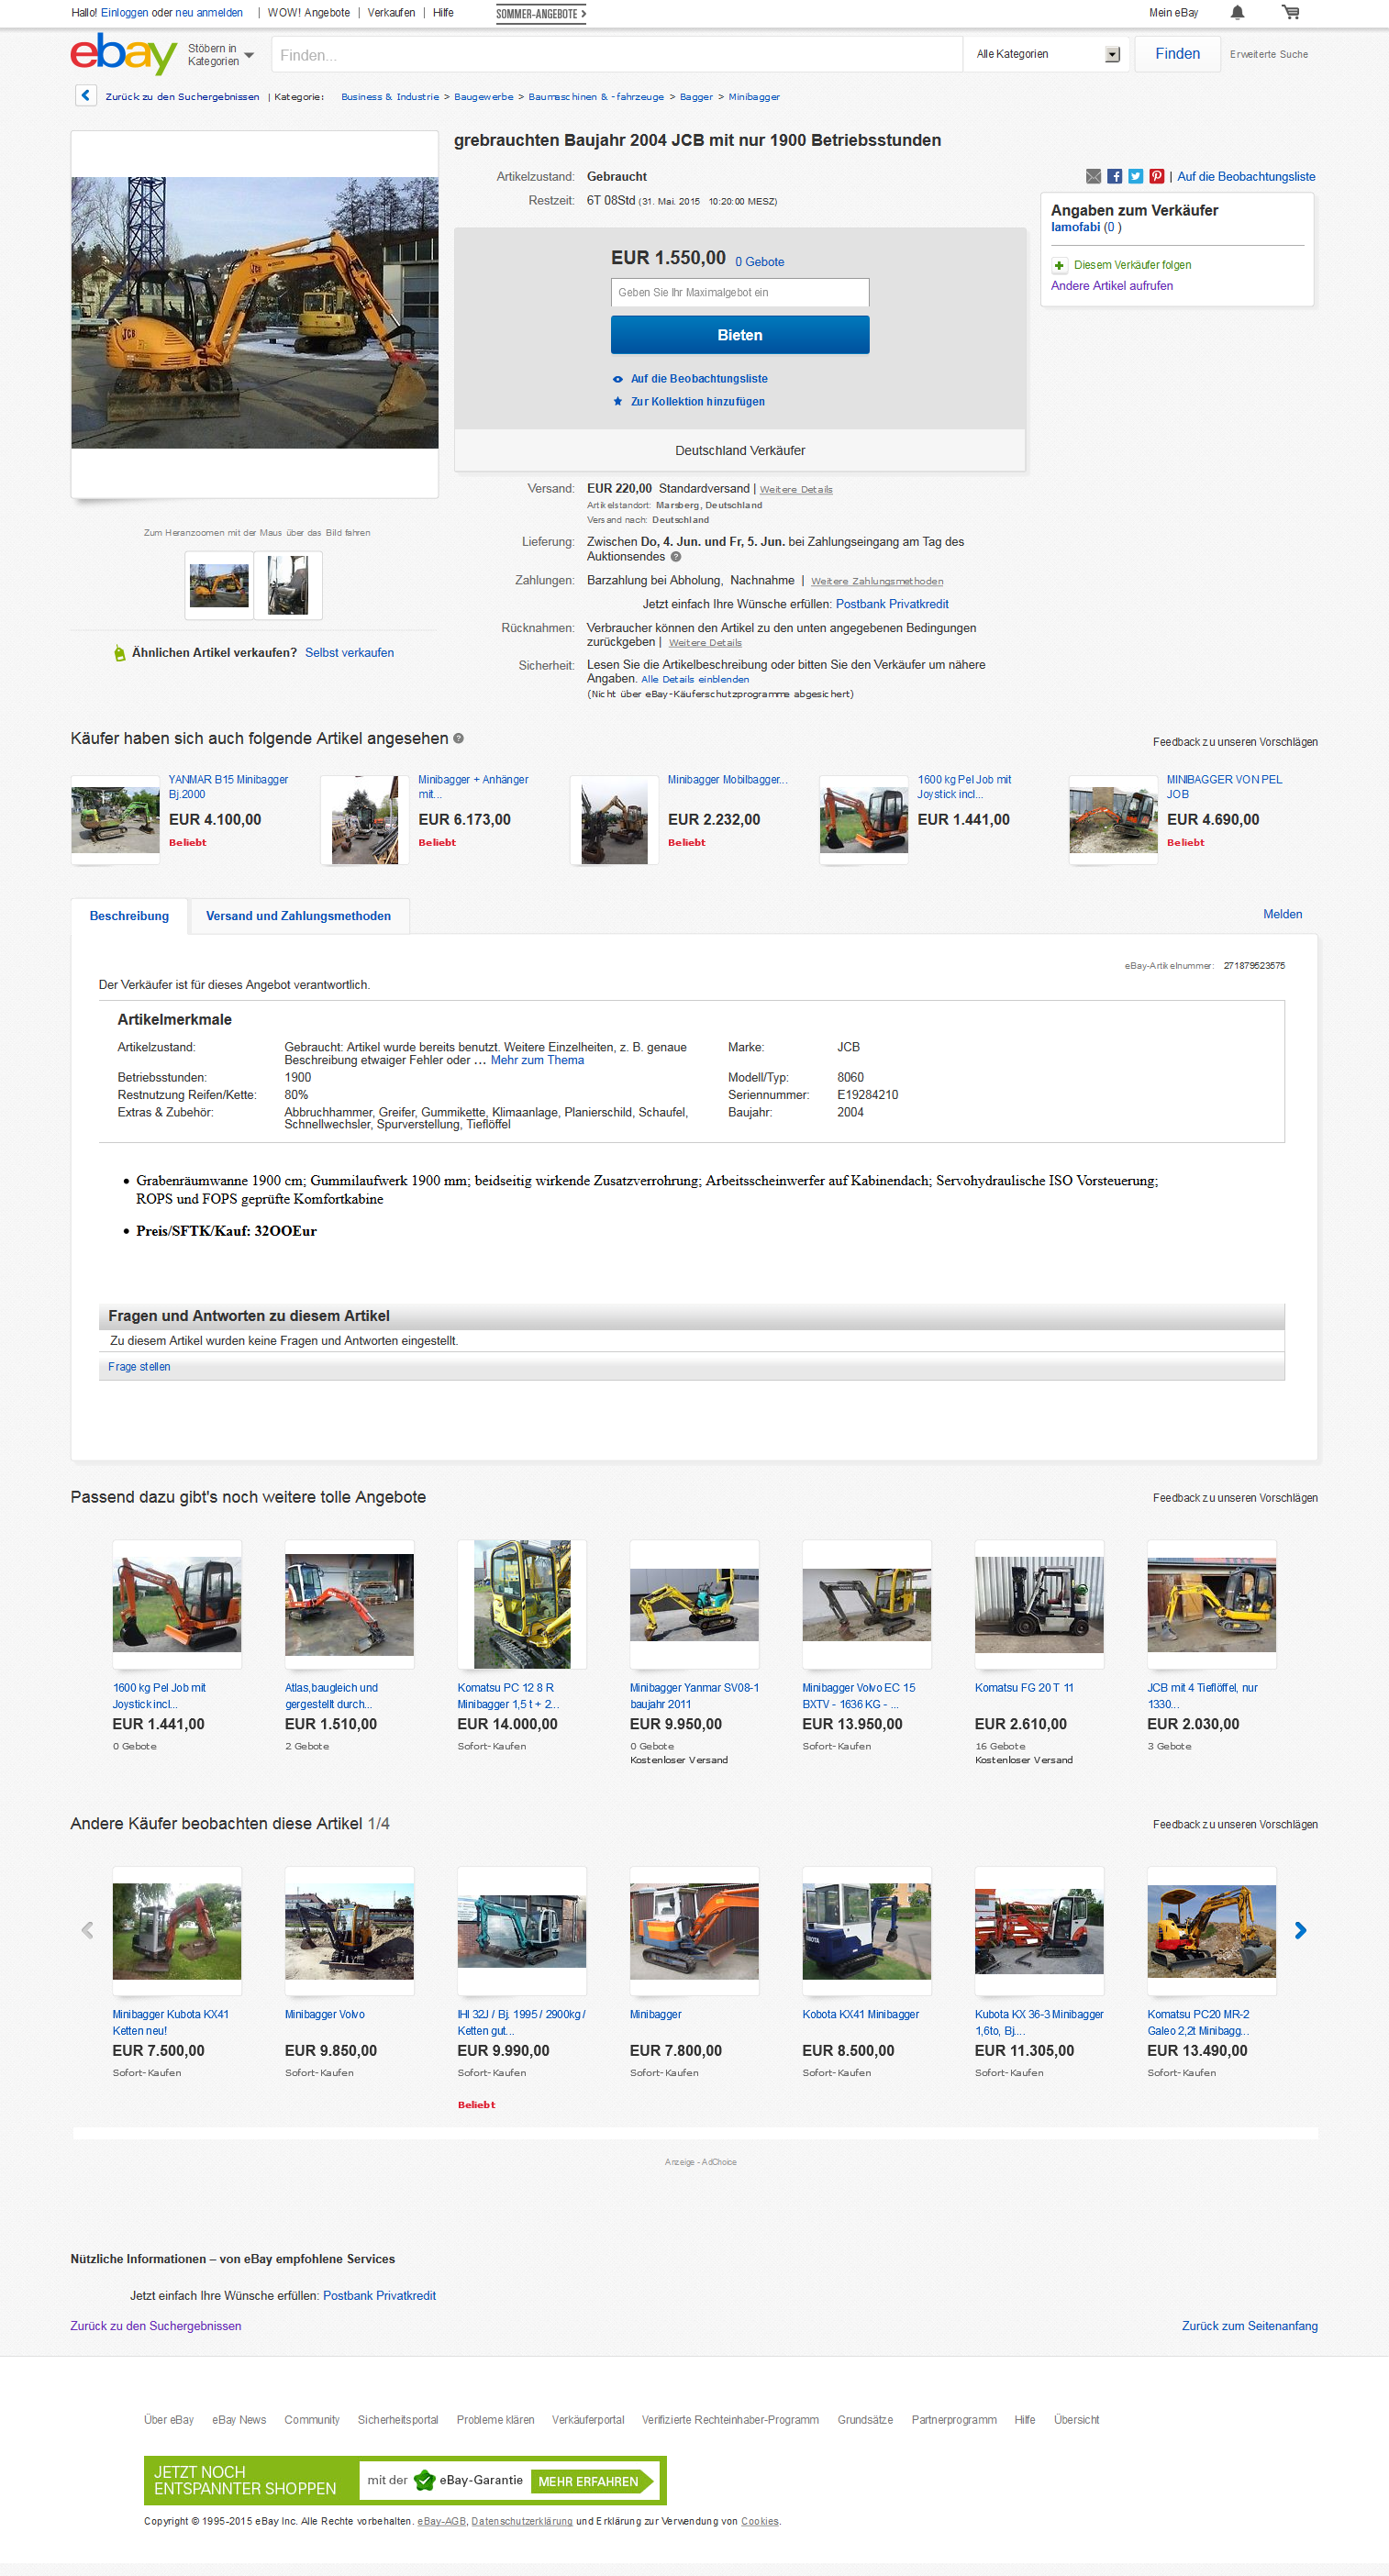
Task: Click the back arrow to search results
Action: [x=86, y=96]
